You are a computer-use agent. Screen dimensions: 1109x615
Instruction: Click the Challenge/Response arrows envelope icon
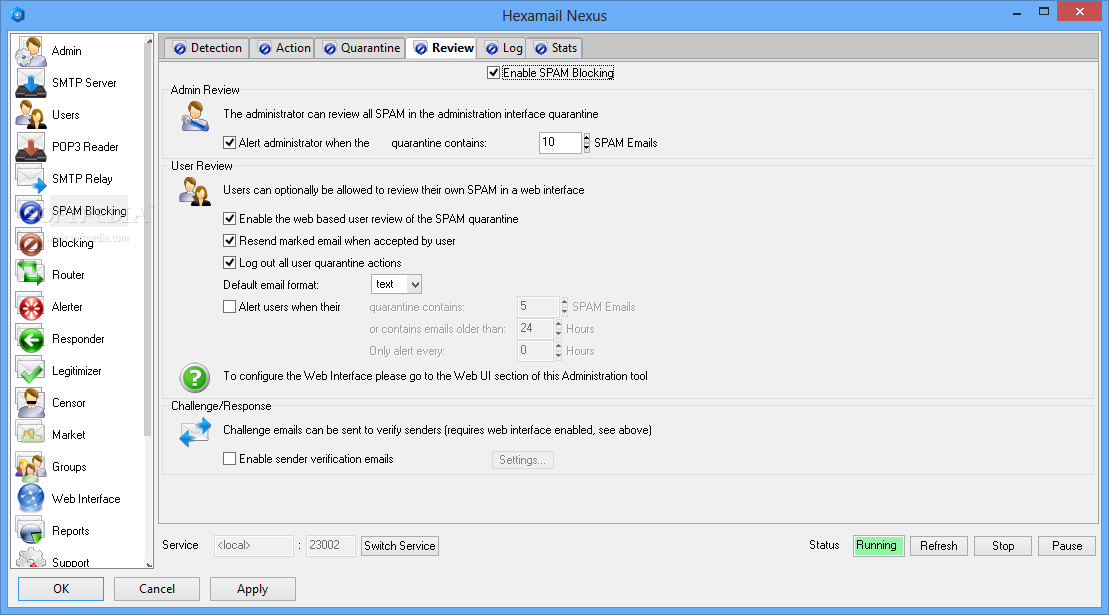click(194, 433)
